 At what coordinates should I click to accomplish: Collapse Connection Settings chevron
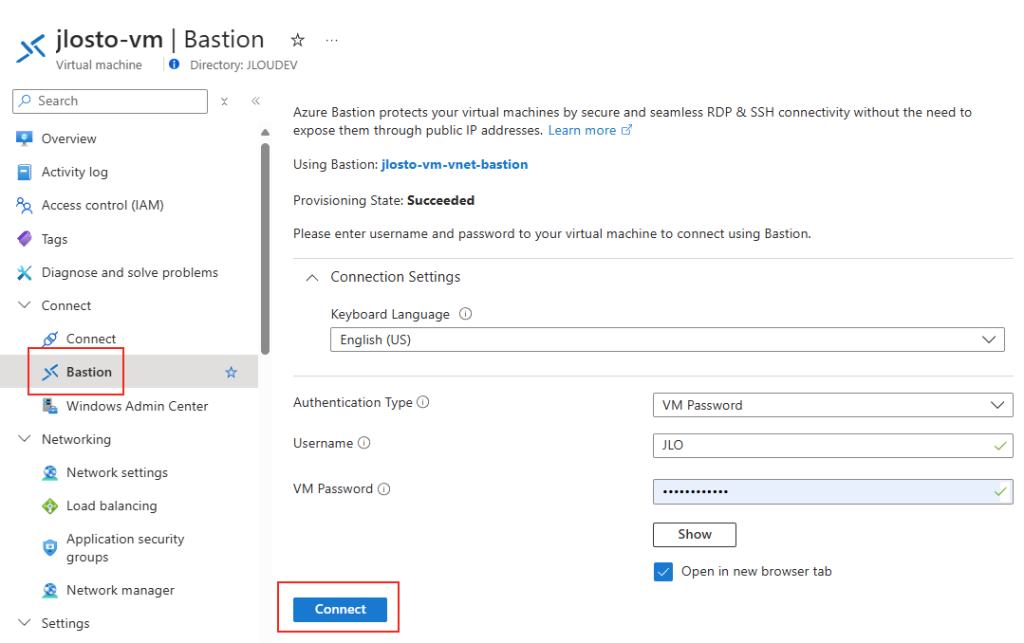point(312,277)
